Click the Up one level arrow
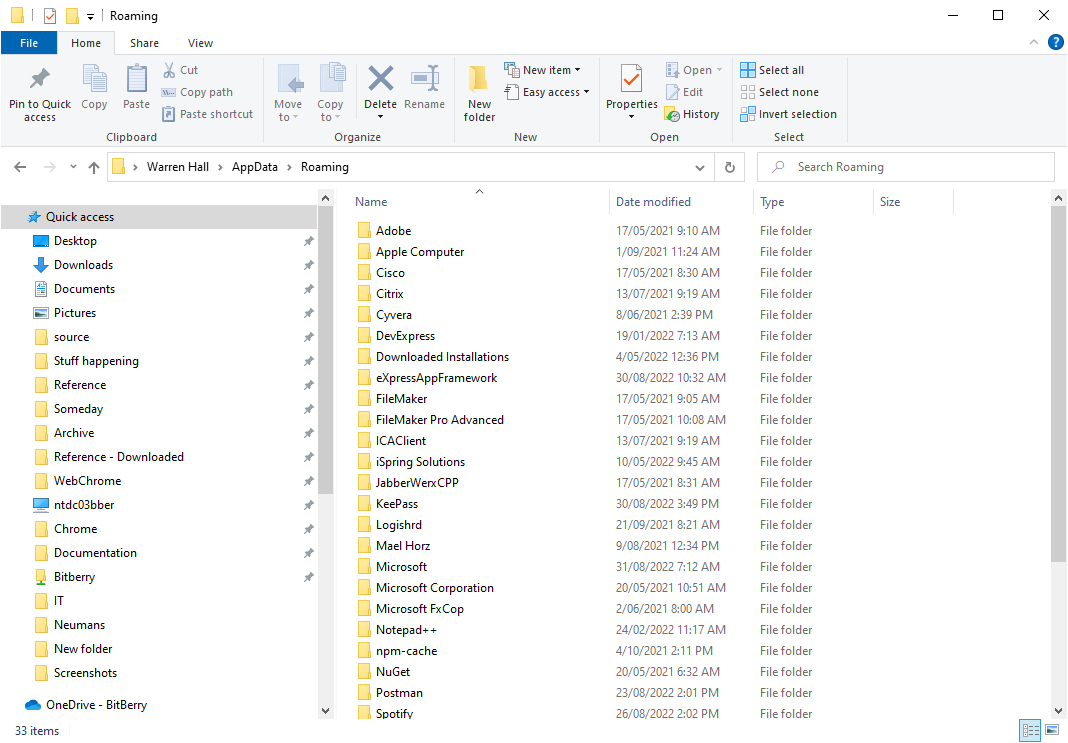Image resolution: width=1068 pixels, height=743 pixels. 94,167
